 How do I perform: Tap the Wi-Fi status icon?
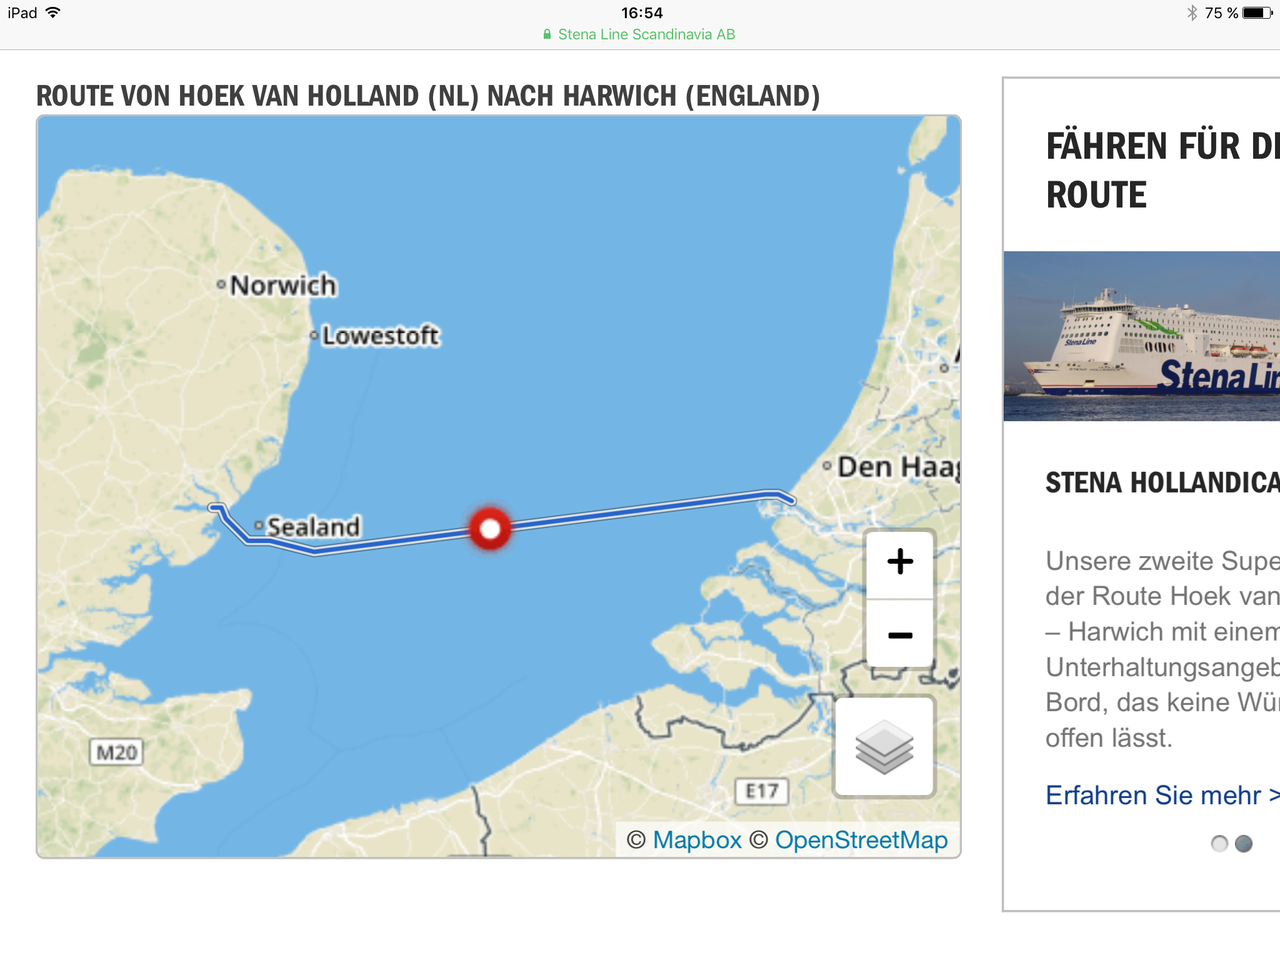(x=53, y=13)
